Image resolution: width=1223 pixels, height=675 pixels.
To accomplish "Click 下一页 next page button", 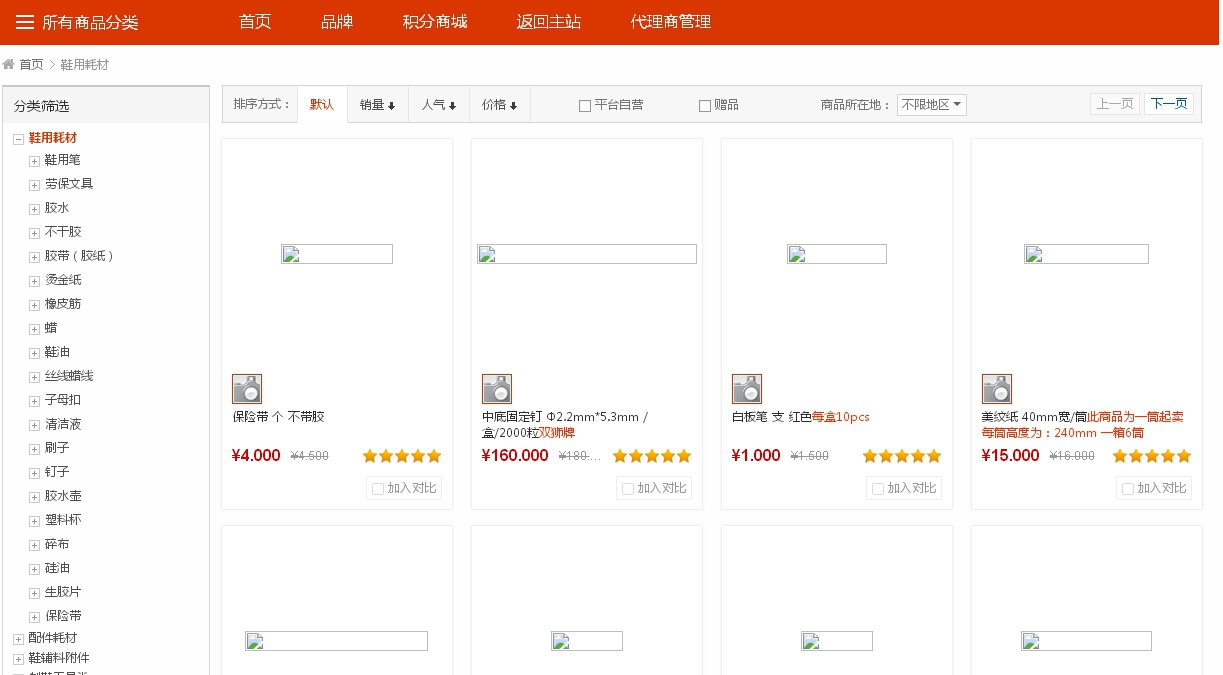I will pos(1169,104).
